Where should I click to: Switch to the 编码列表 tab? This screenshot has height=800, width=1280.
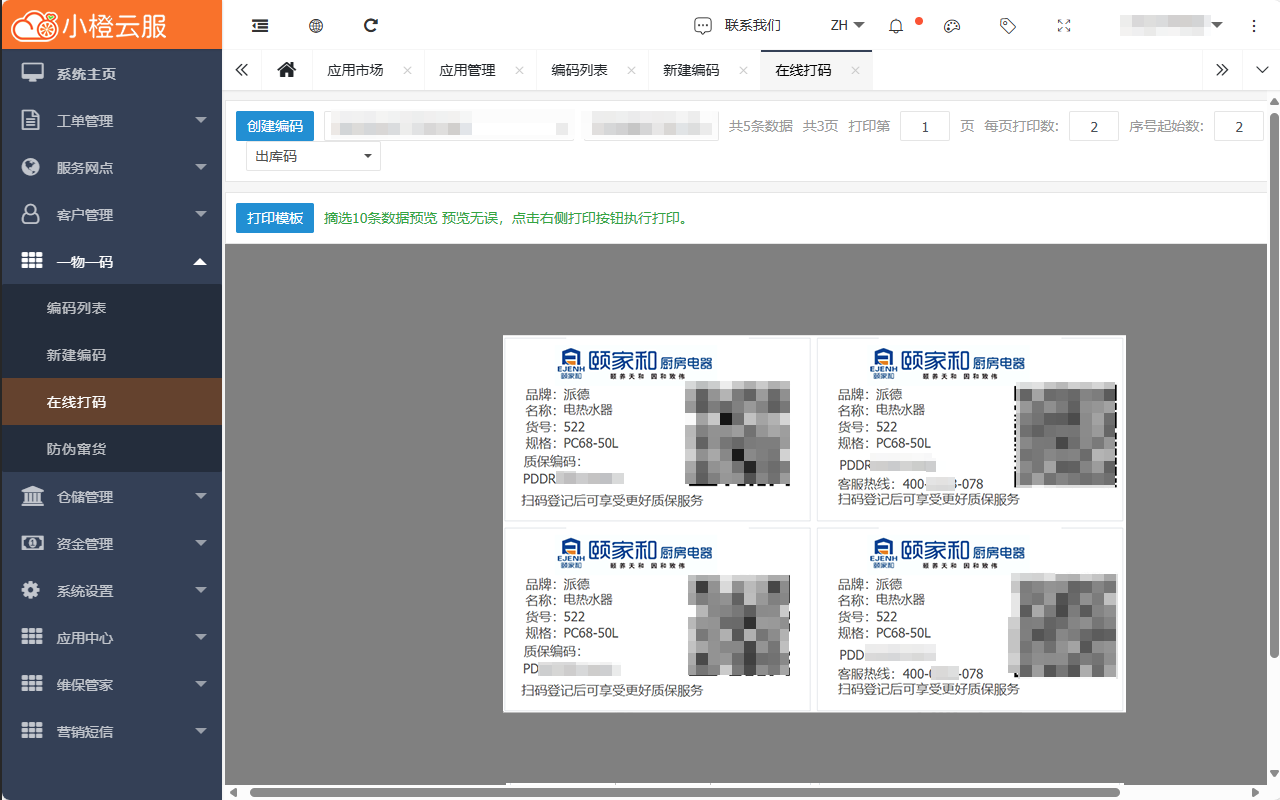click(x=579, y=70)
